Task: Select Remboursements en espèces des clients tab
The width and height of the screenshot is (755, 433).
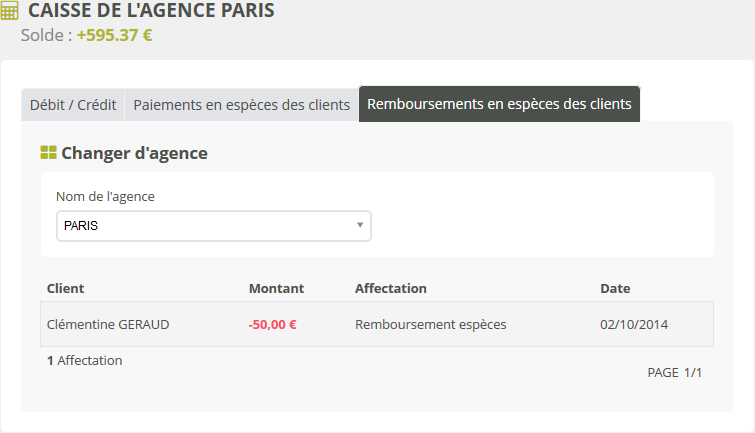Action: 499,104
